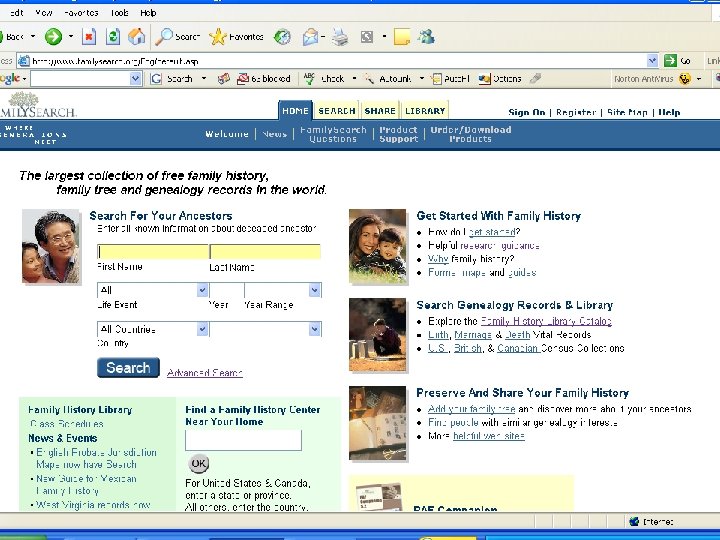Click the Edit page icon in toolbar
720x540 pixels.
[367, 37]
